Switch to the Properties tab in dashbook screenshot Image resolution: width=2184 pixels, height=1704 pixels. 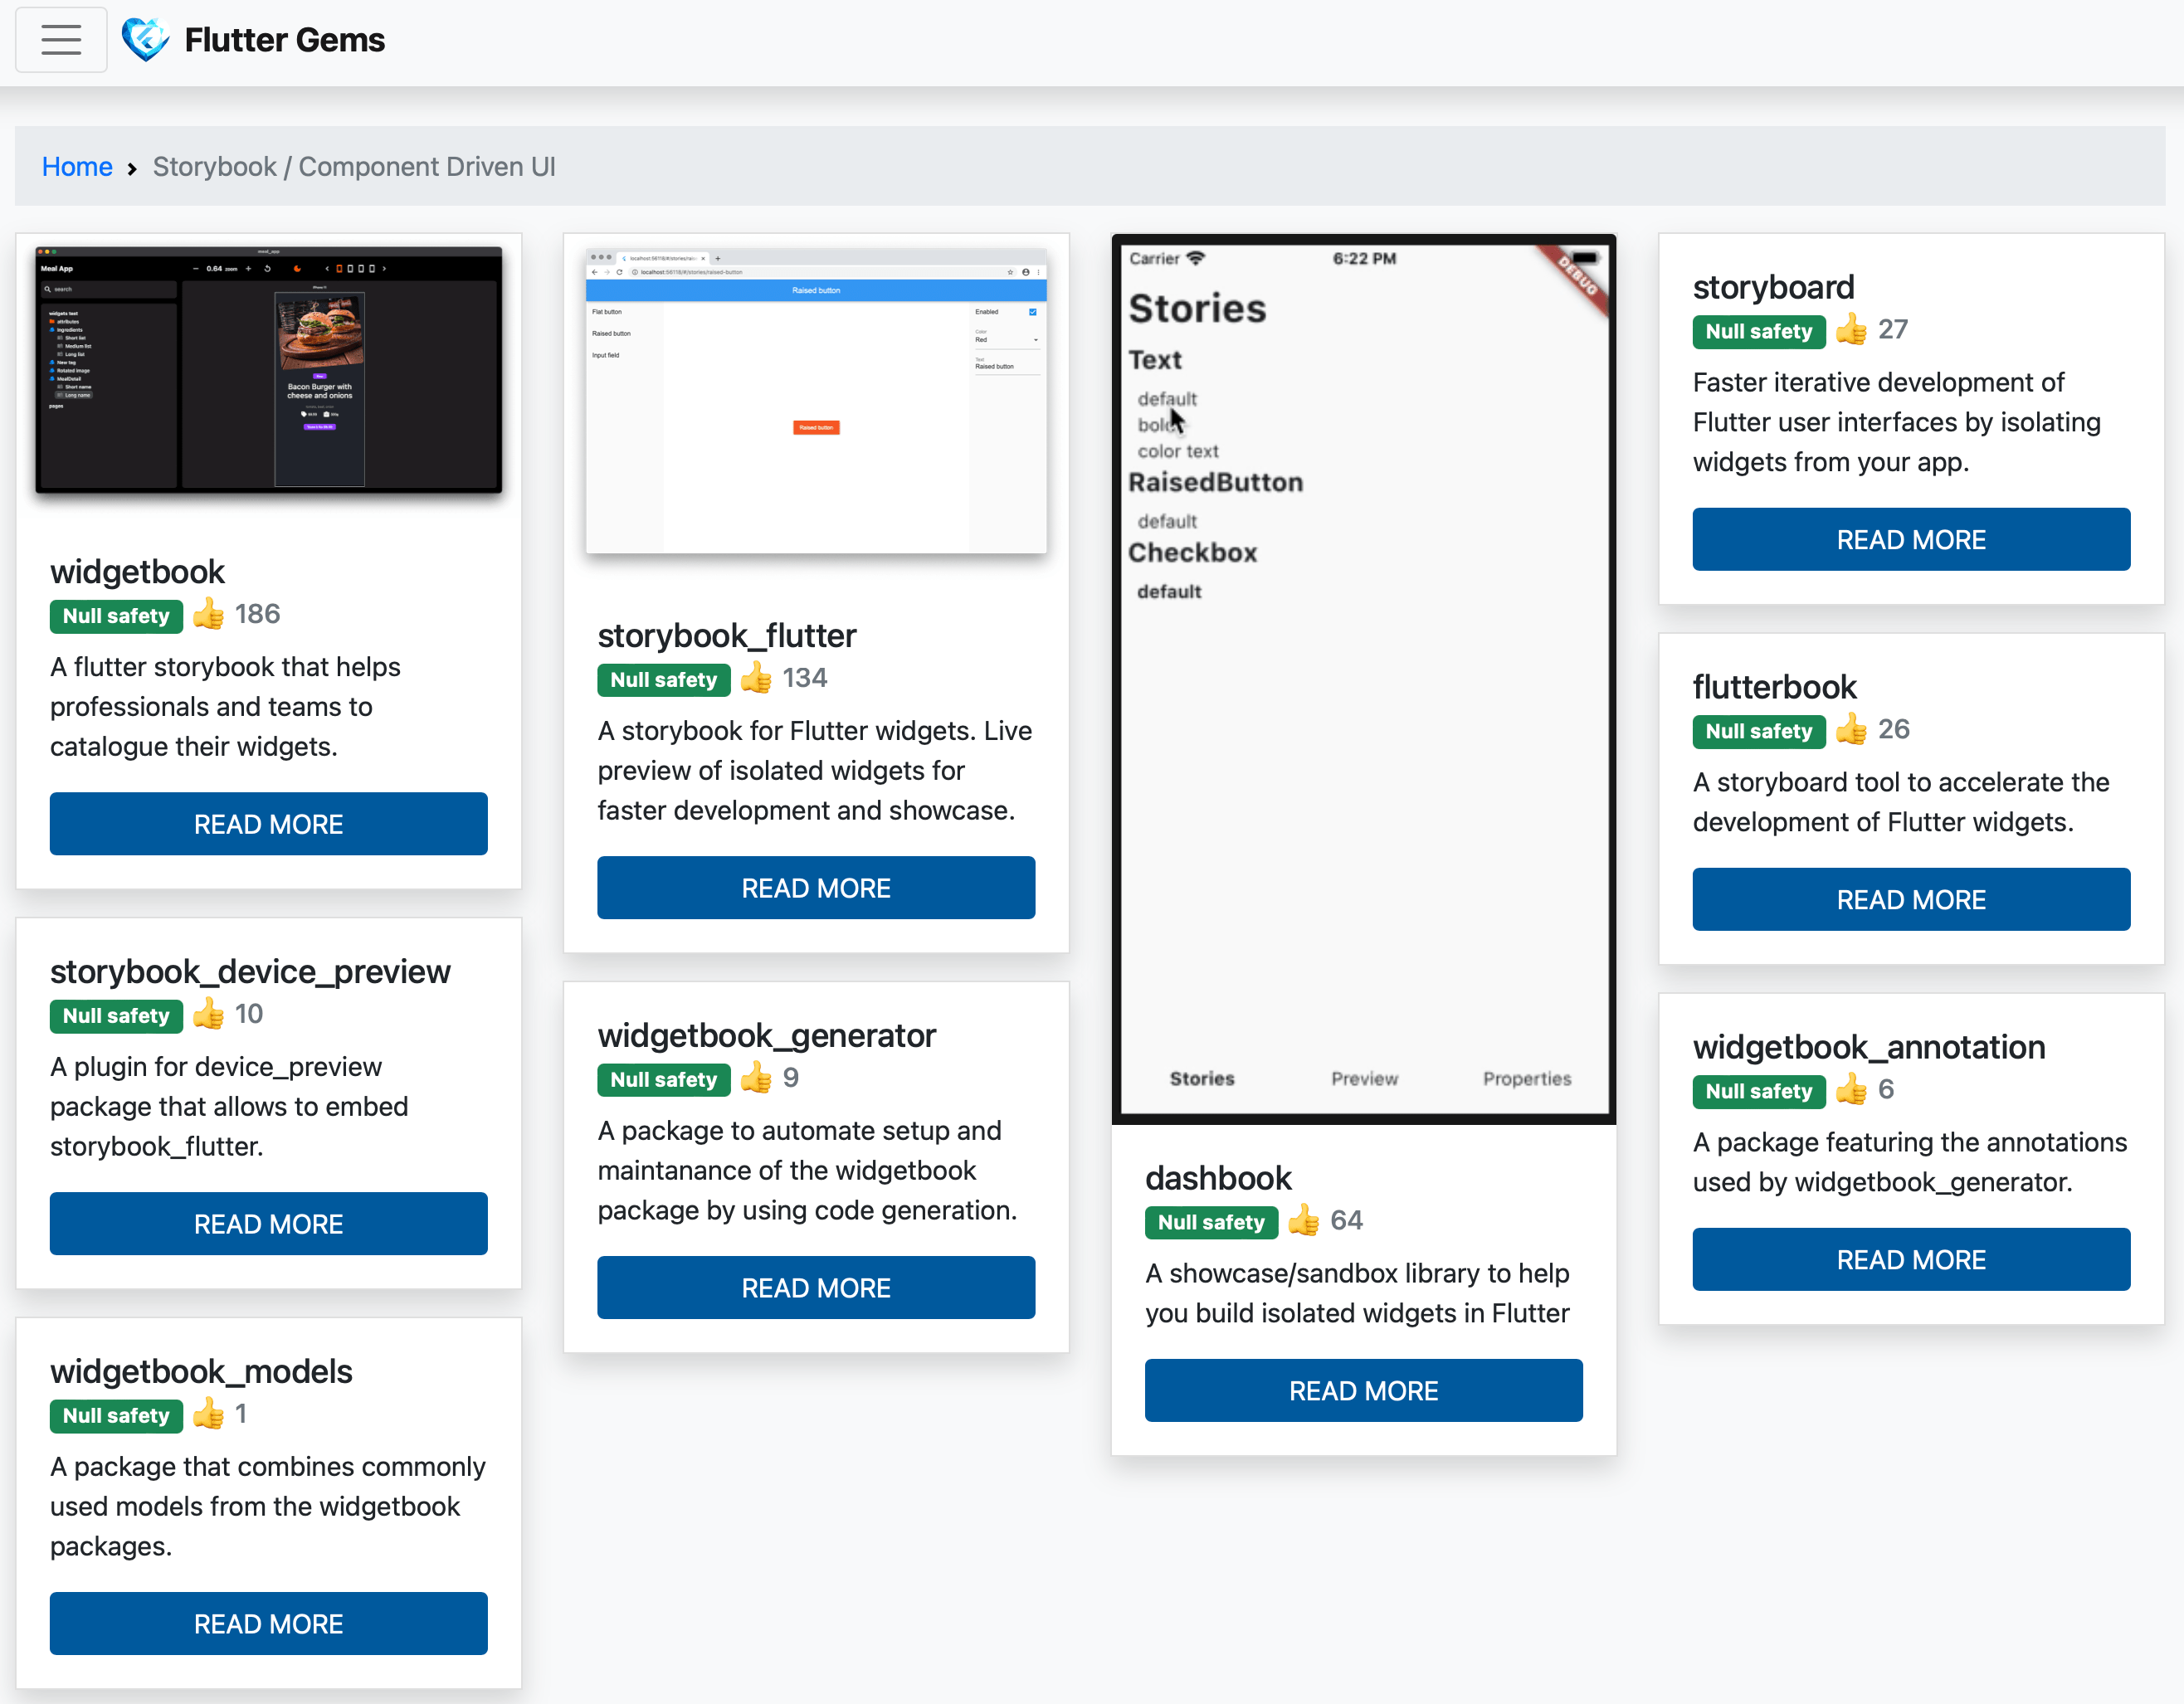tap(1526, 1078)
